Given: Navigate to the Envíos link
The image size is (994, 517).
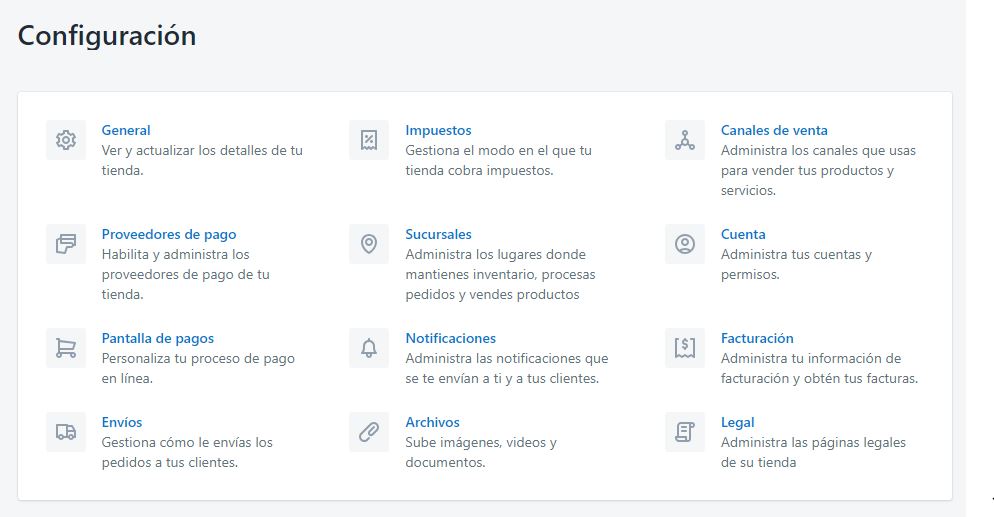Looking at the screenshot, I should pyautogui.click(x=122, y=422).
